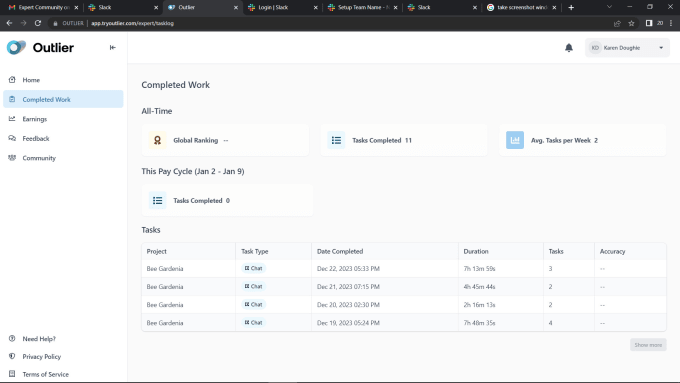This screenshot has width=680, height=383.
Task: Click the Outlier brand name
Action: [53, 48]
